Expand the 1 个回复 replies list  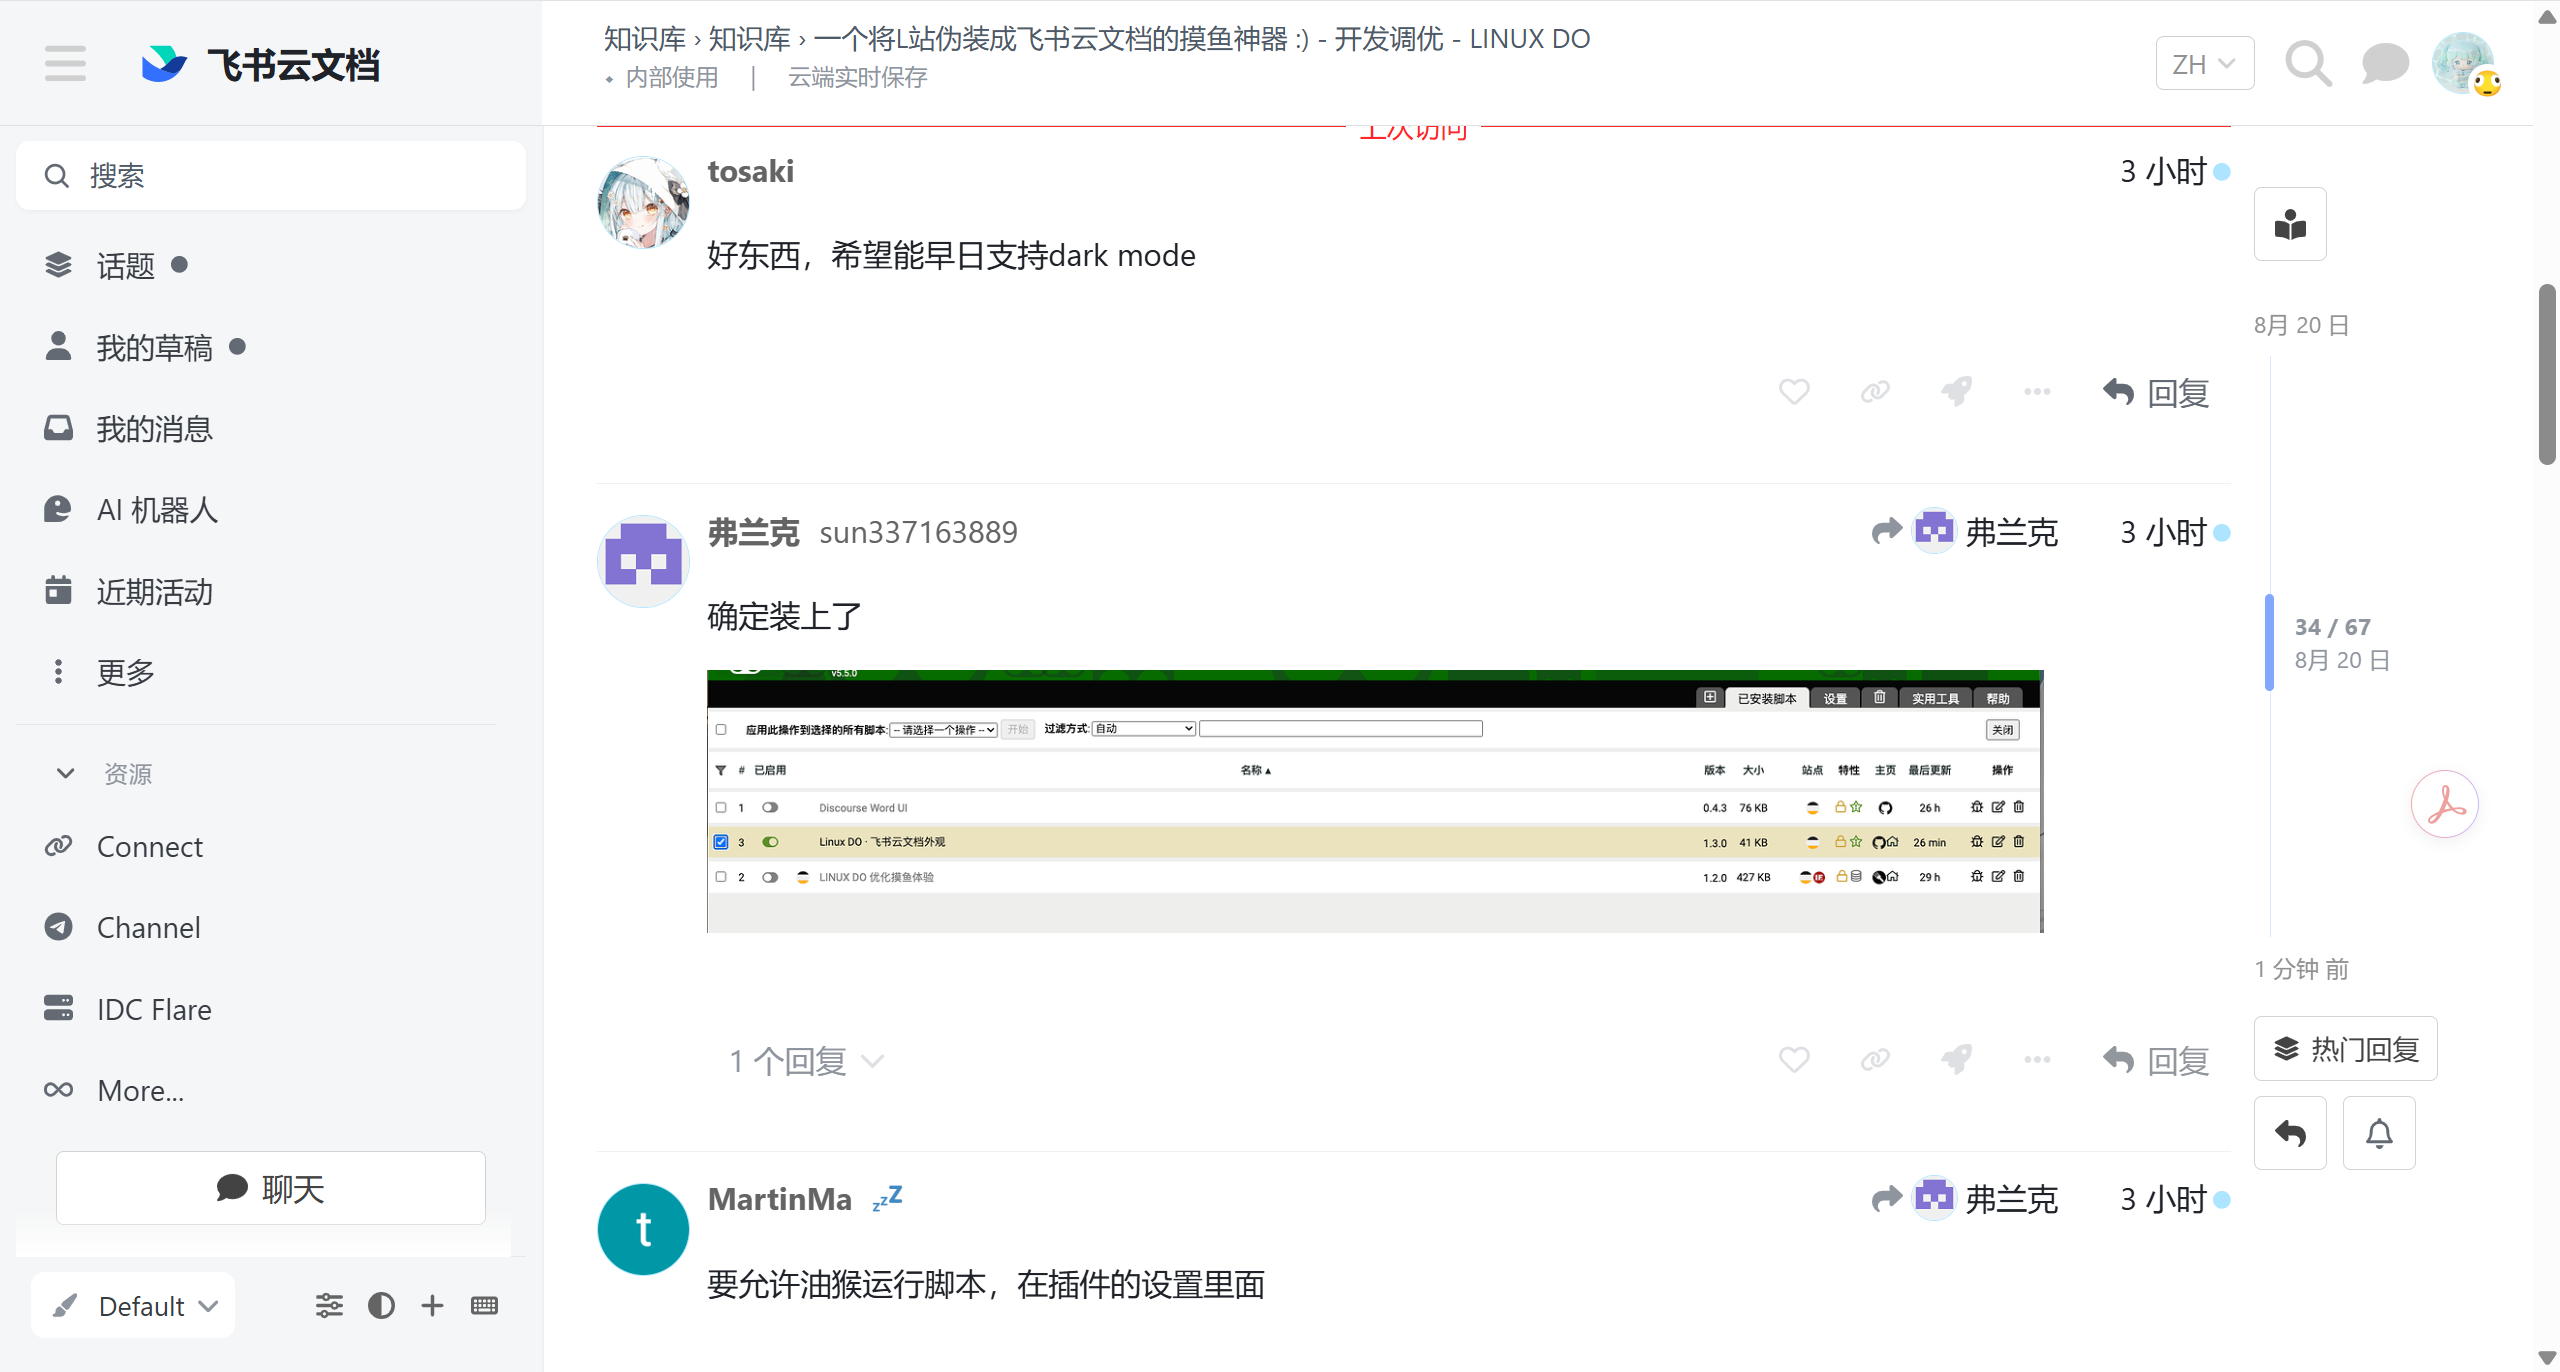(x=806, y=1061)
